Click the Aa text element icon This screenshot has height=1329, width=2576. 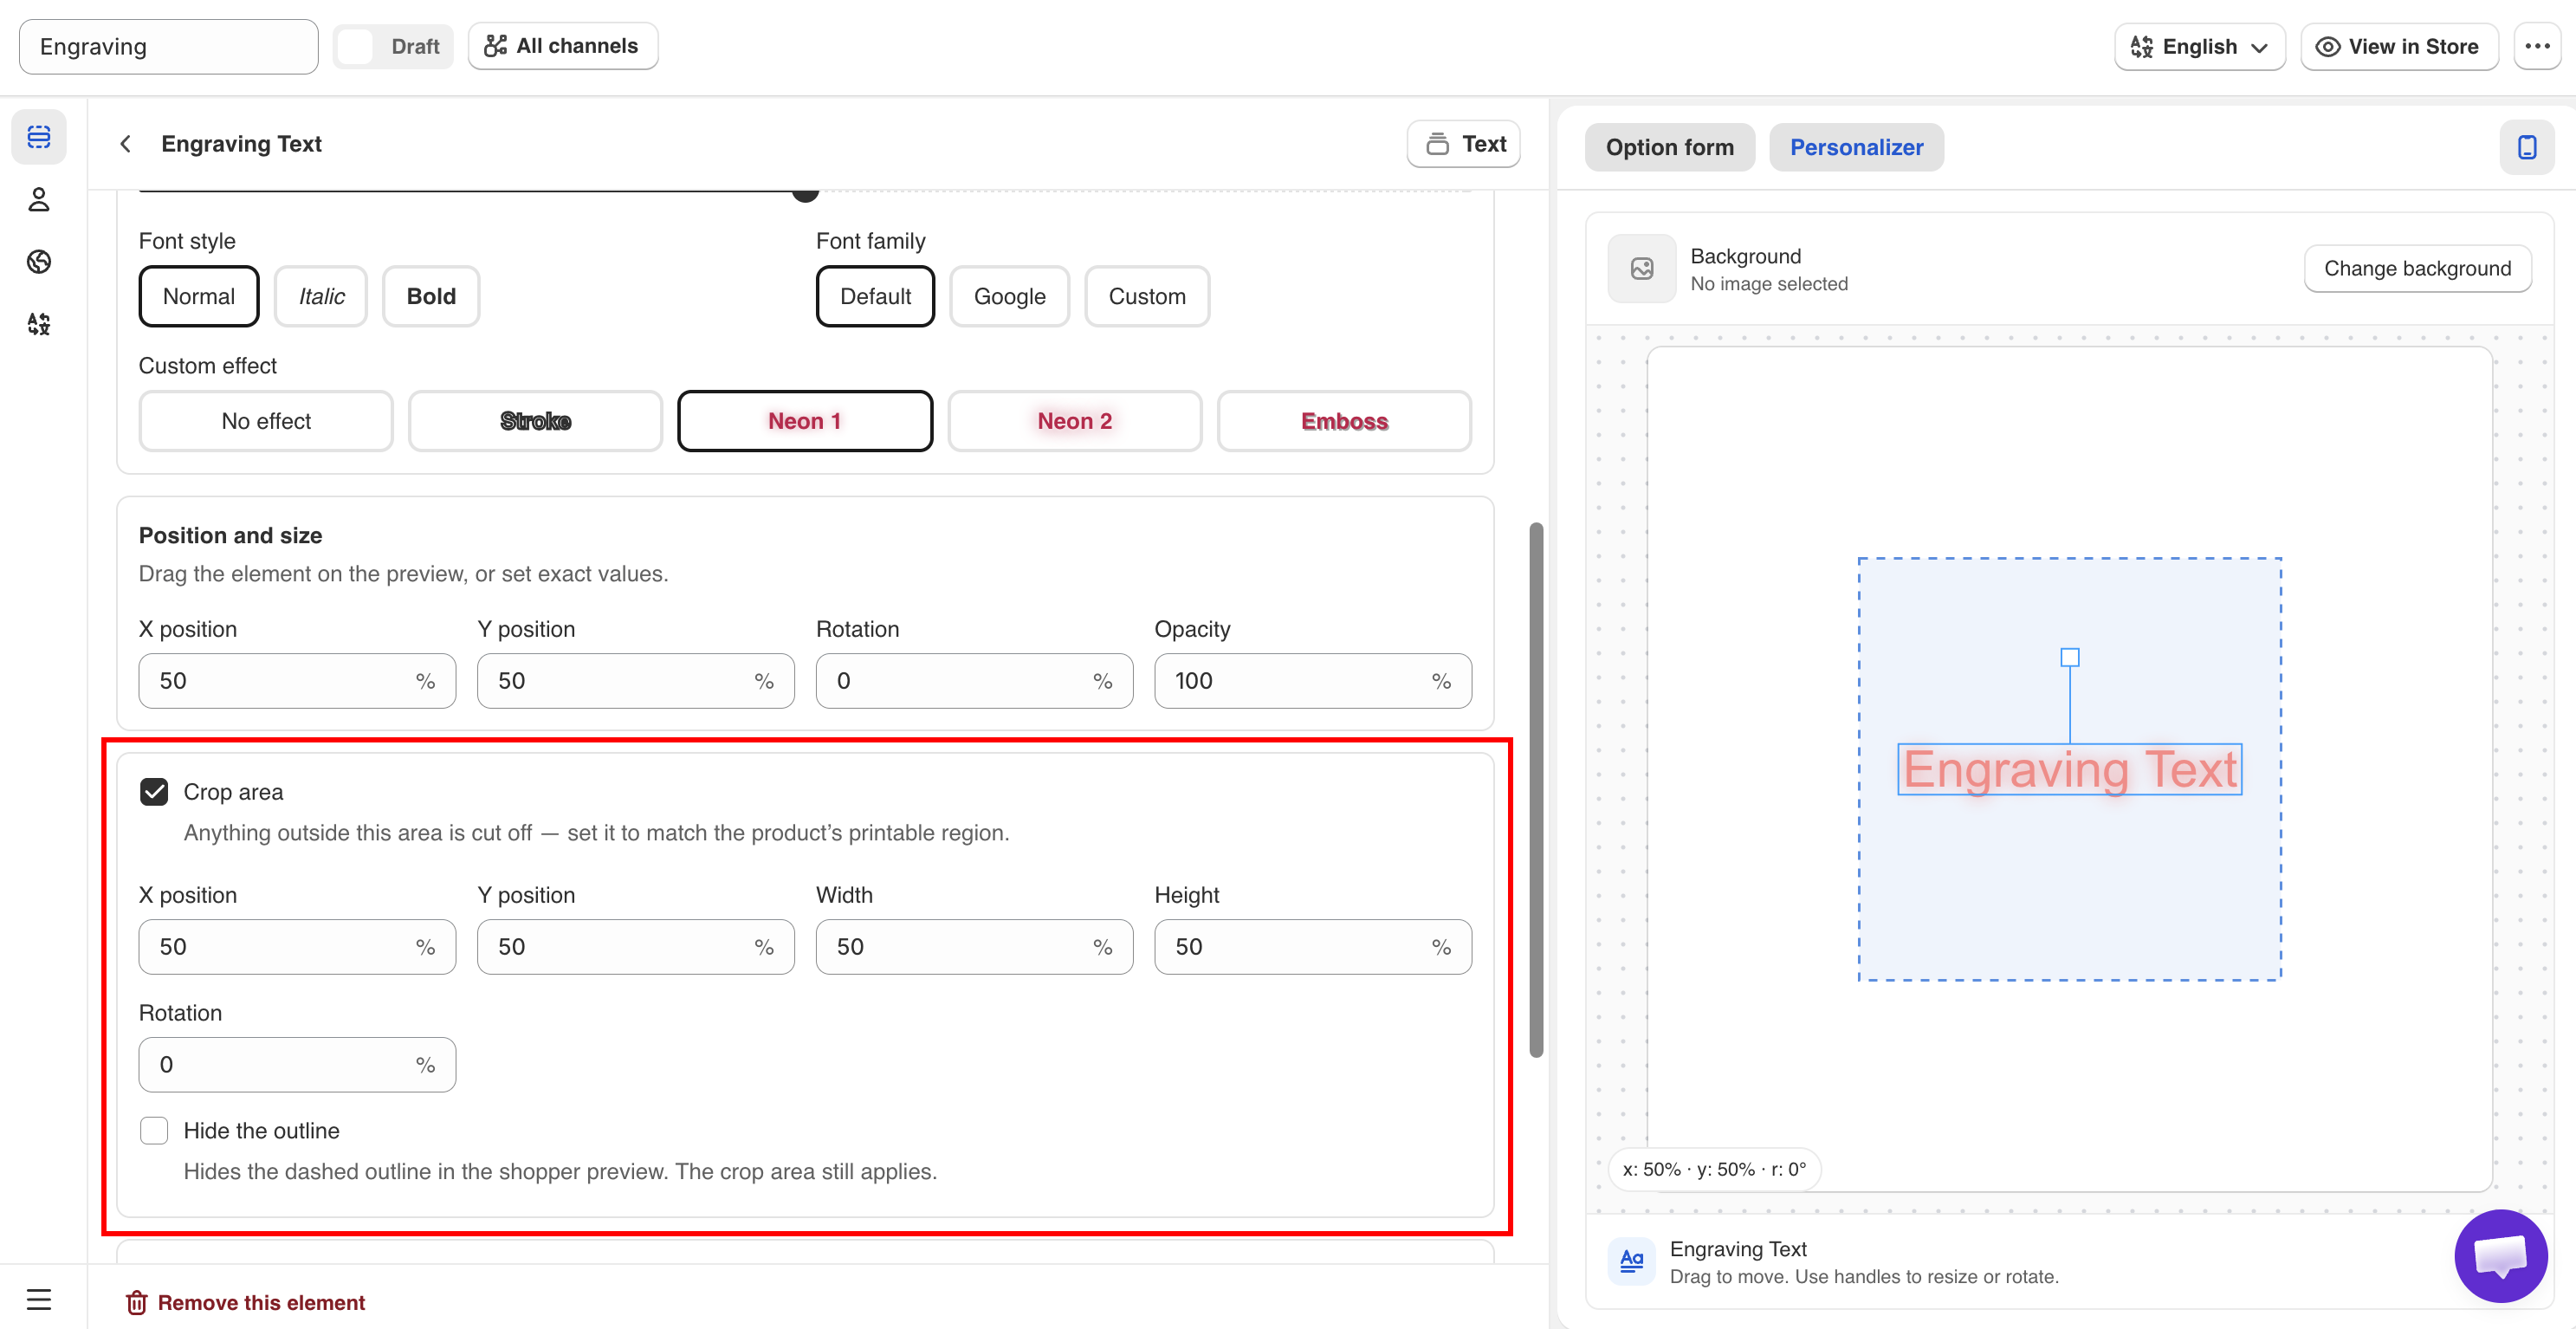1632,1260
